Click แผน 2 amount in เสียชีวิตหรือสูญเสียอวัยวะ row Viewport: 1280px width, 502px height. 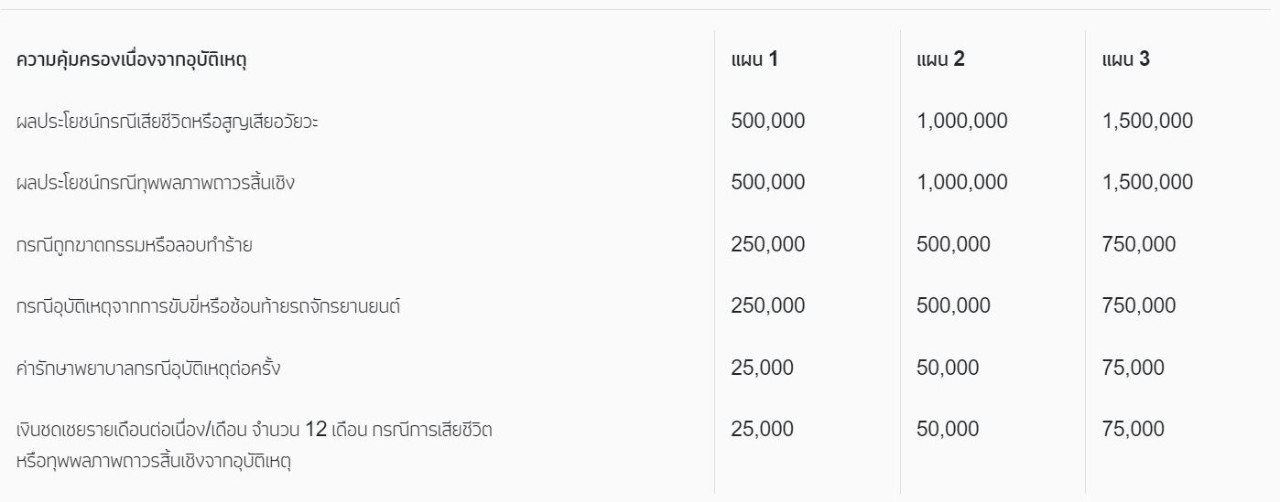[962, 122]
